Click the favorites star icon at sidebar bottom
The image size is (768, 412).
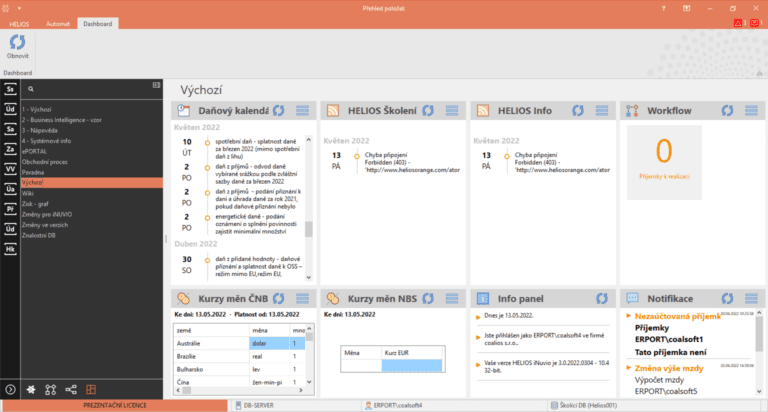[x=31, y=390]
